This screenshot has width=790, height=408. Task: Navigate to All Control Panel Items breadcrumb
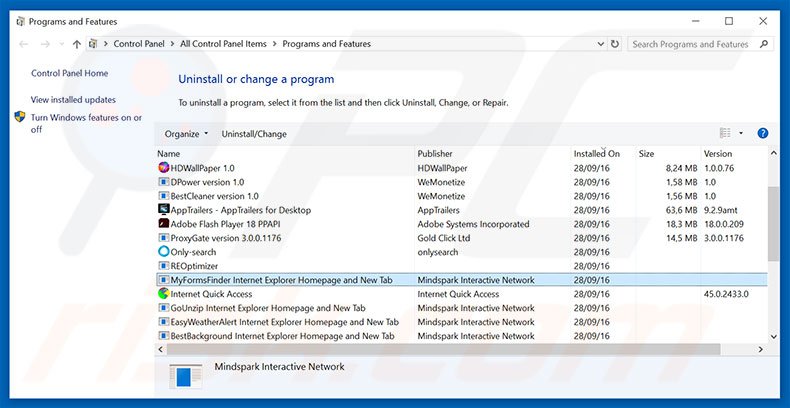(x=223, y=44)
